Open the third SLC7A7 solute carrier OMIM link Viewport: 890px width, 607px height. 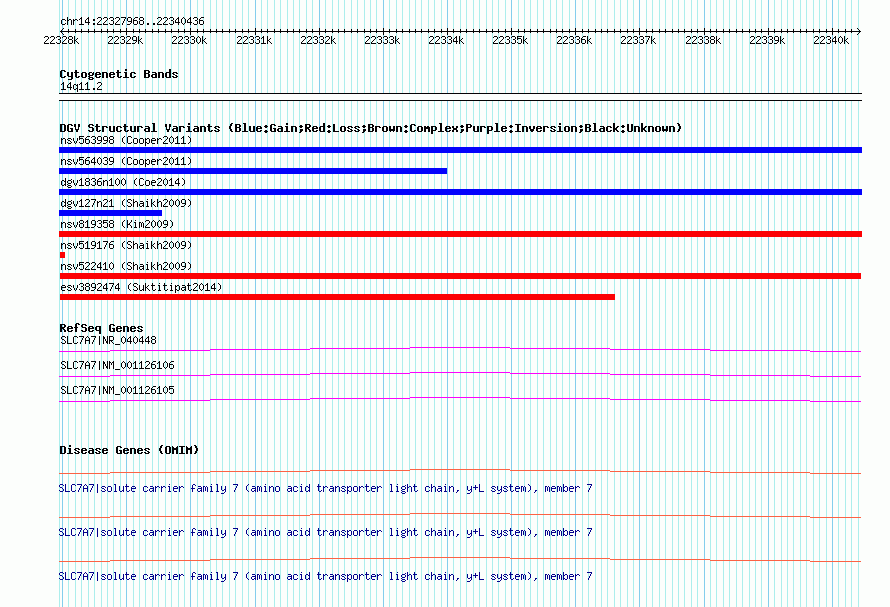click(x=326, y=576)
